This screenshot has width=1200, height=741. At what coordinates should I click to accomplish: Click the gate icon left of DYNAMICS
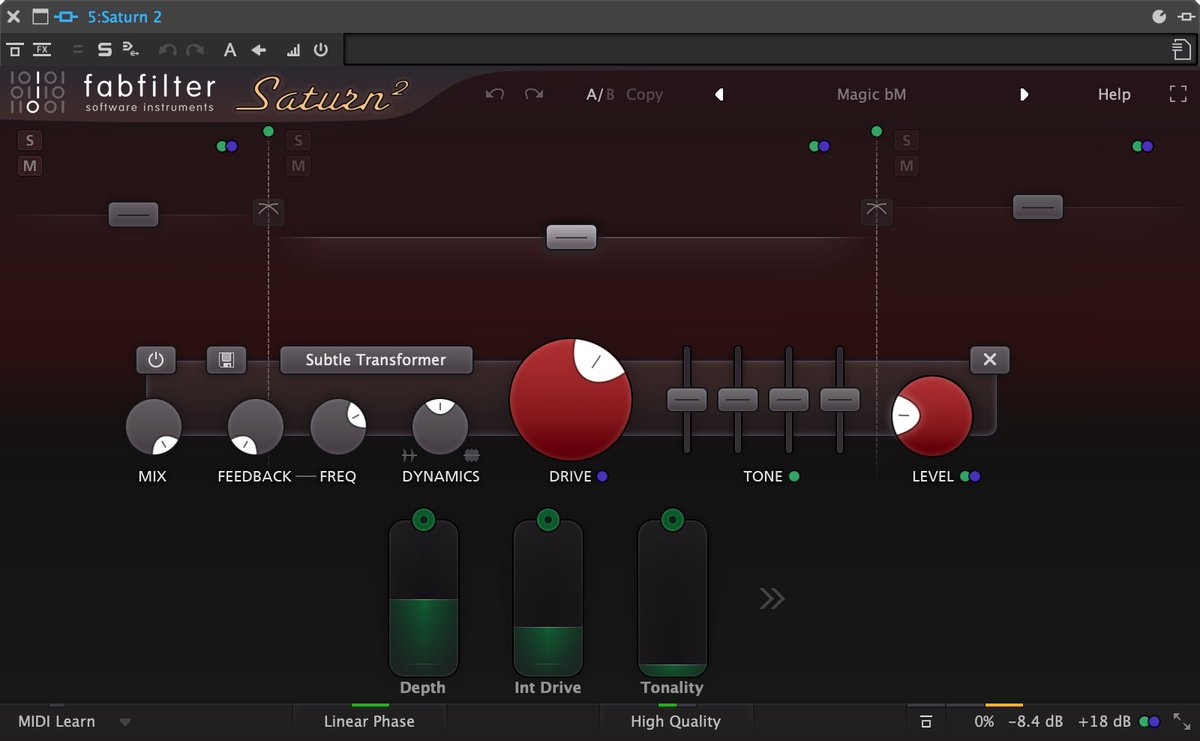coord(408,456)
